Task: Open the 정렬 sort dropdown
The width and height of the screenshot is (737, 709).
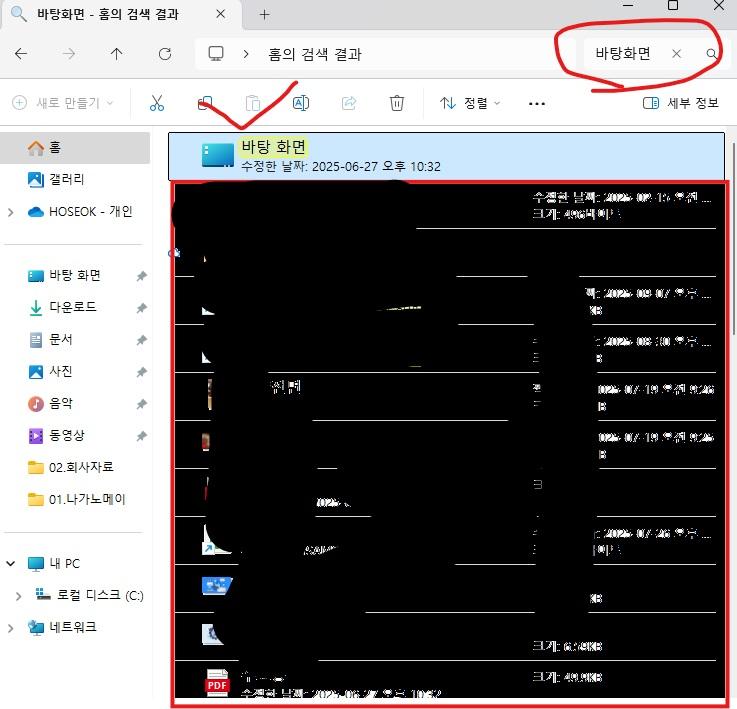Action: [x=469, y=103]
